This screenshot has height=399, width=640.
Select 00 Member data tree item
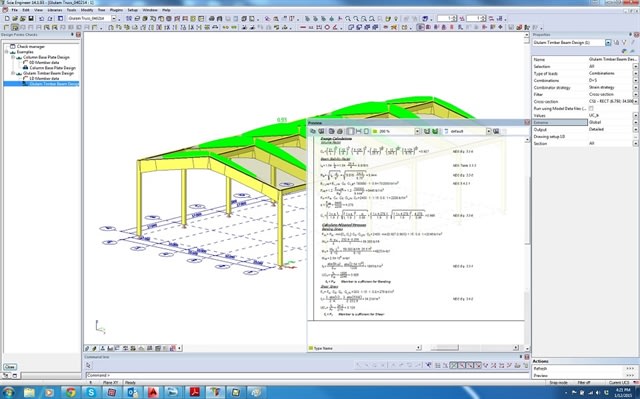click(44, 62)
